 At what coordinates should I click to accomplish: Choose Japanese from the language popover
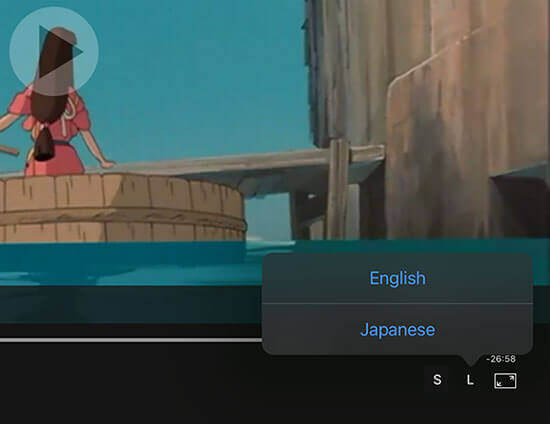pyautogui.click(x=397, y=330)
